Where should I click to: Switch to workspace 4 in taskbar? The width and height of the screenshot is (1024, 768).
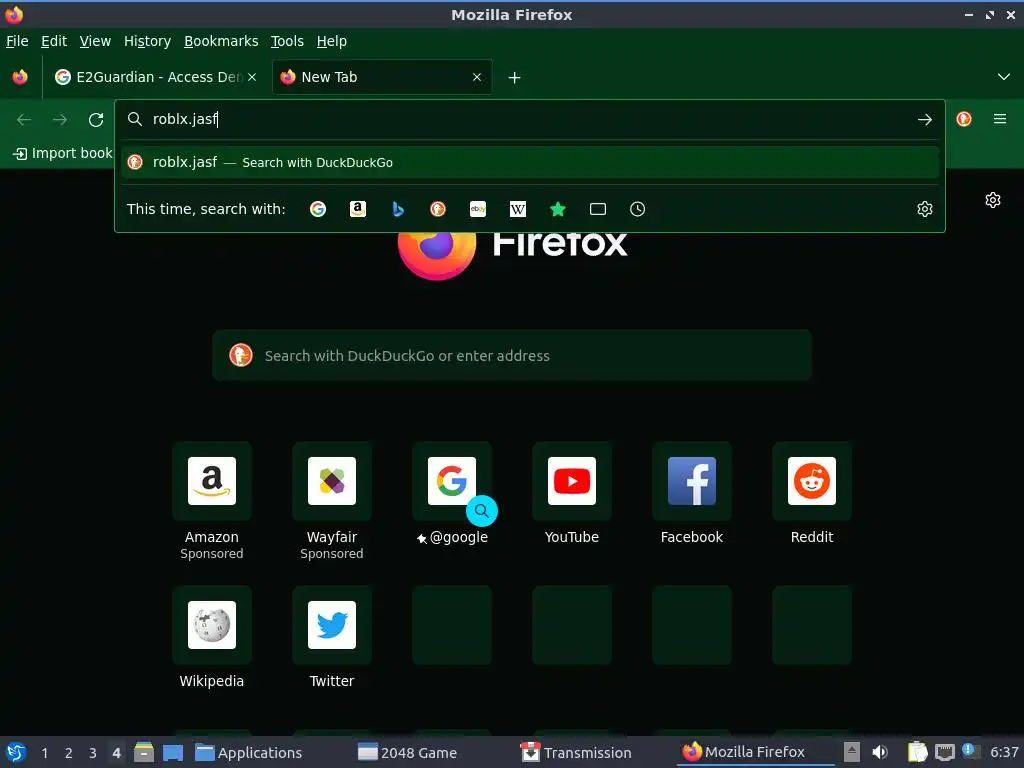(x=116, y=753)
